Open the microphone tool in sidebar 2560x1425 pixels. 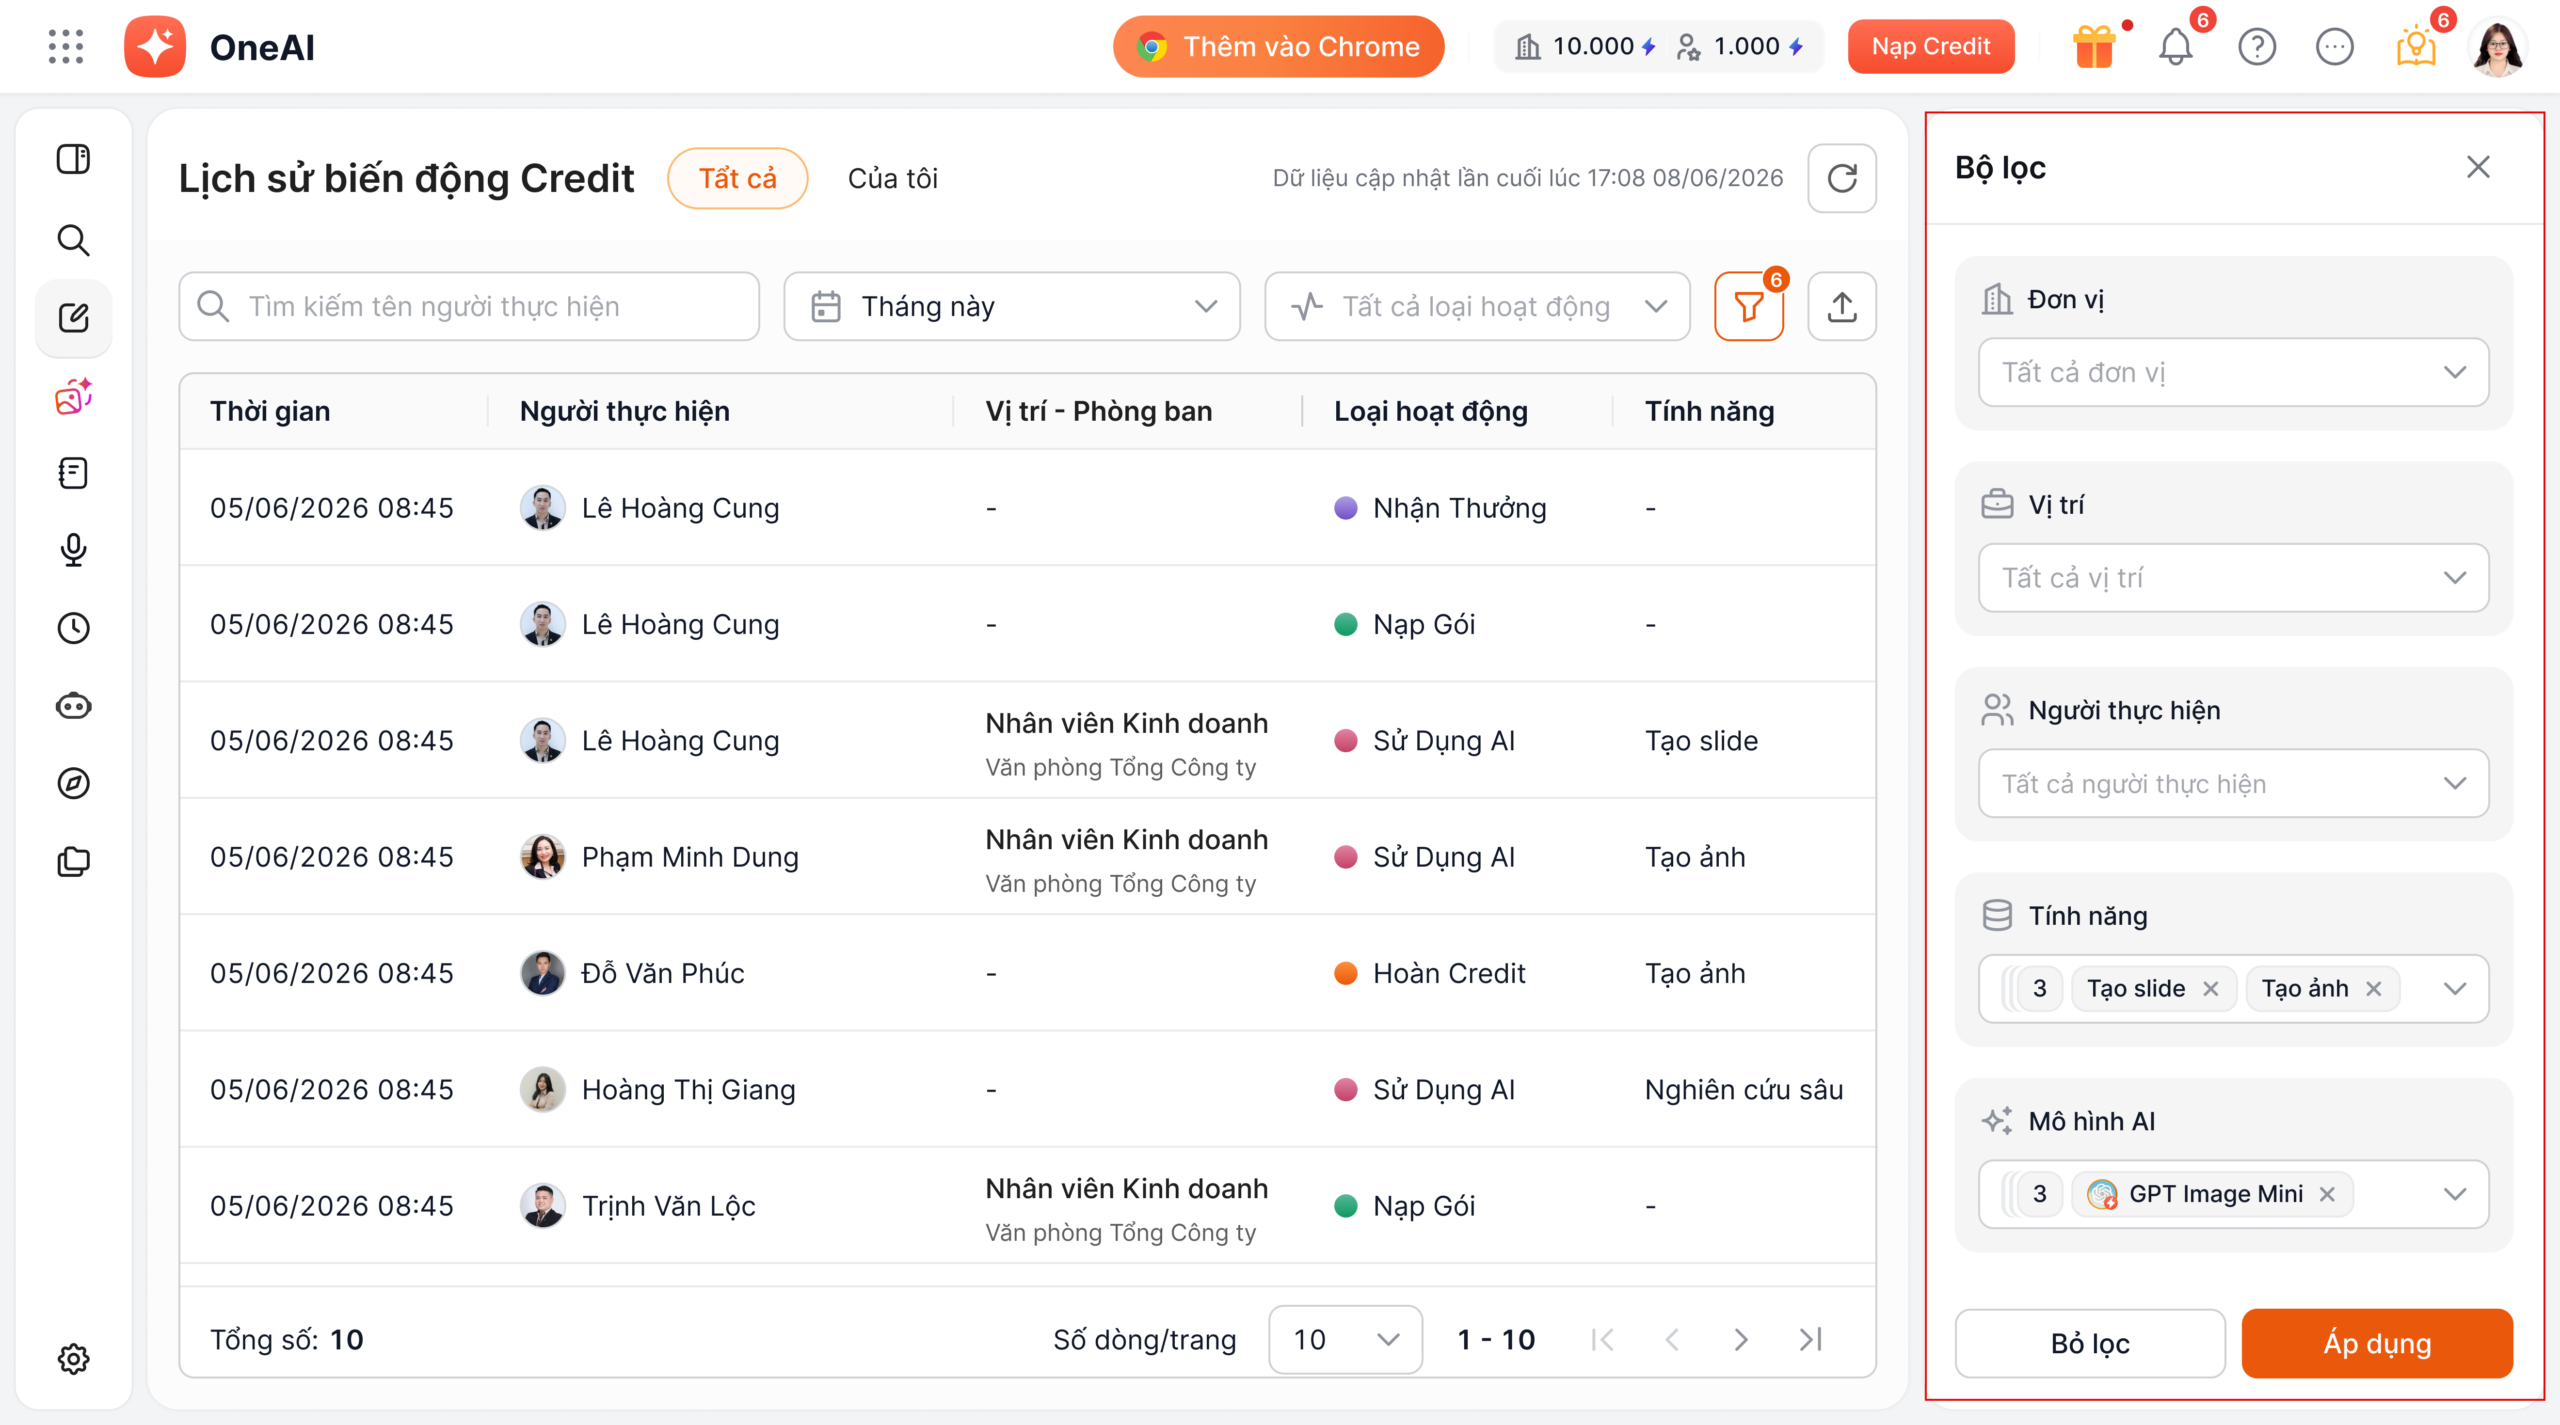pos(73,550)
